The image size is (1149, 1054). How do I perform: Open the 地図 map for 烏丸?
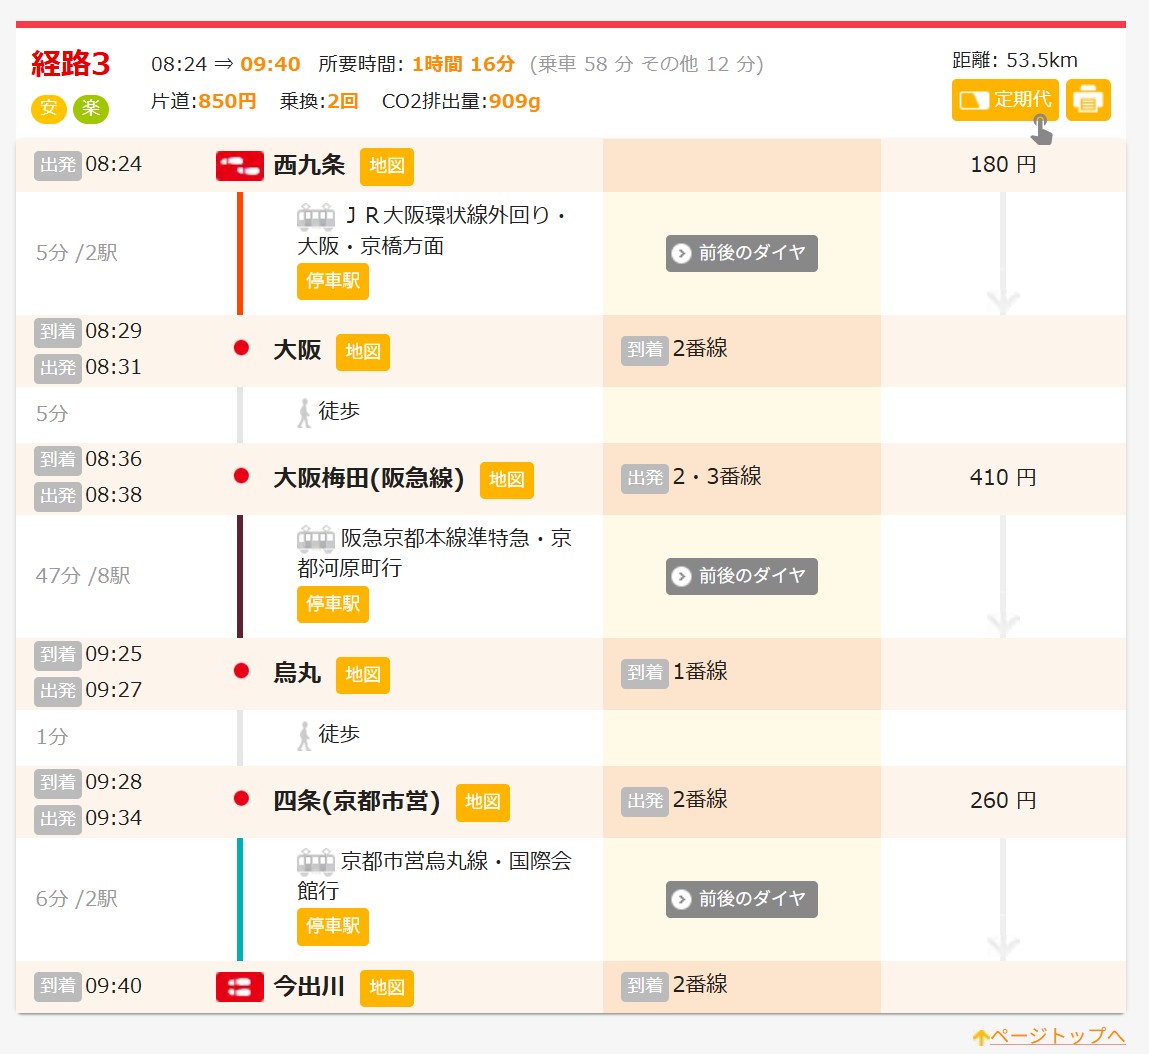pos(362,675)
